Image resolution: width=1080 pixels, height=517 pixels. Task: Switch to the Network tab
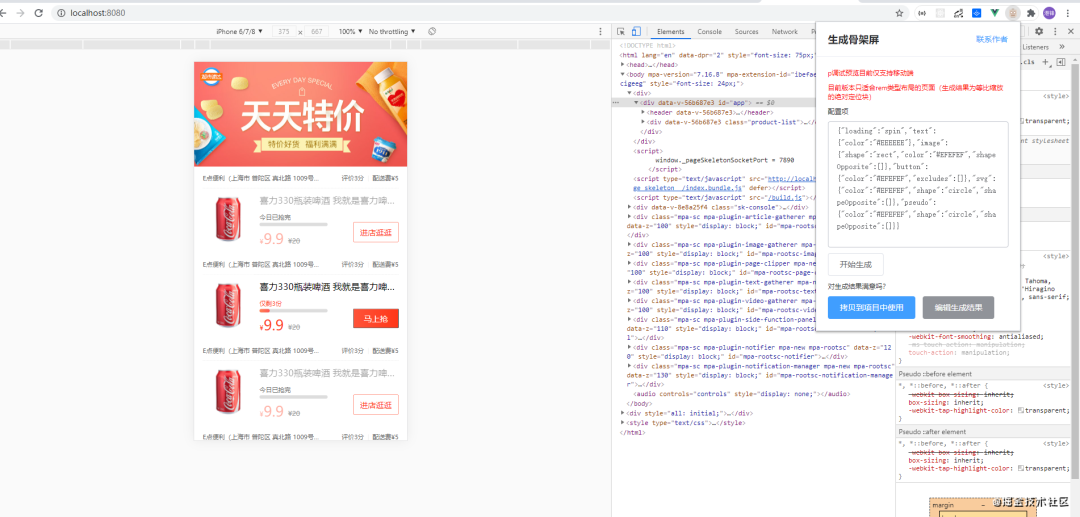[785, 32]
